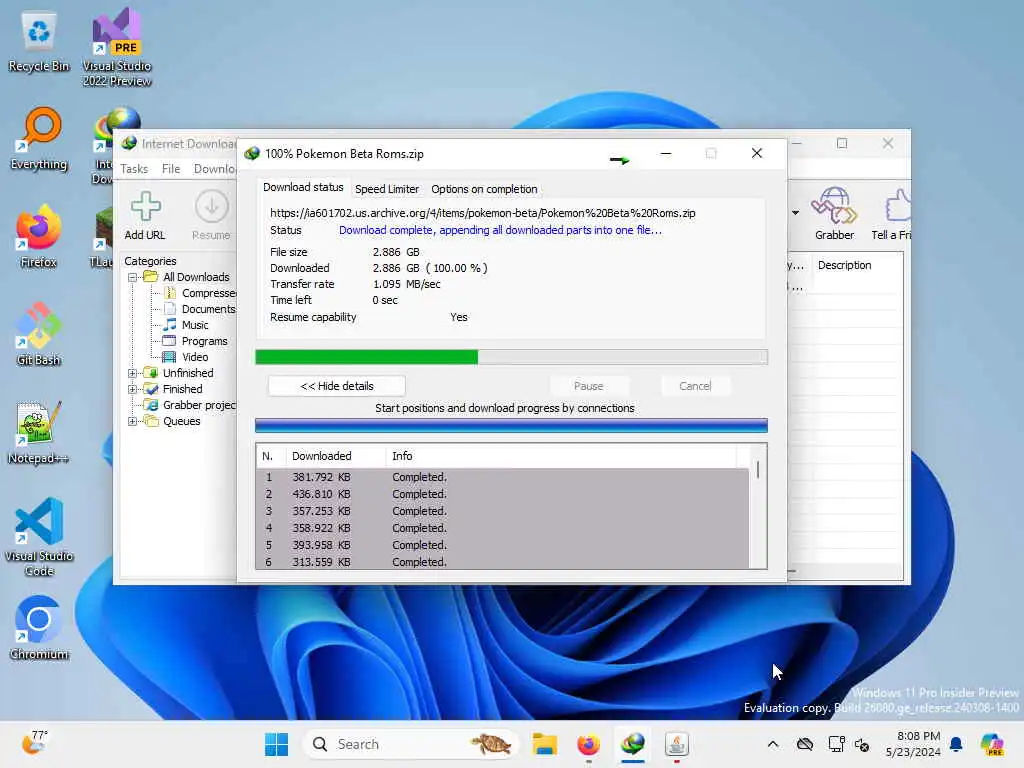Click the network display tray icon
This screenshot has height=768, width=1024.
click(x=836, y=744)
